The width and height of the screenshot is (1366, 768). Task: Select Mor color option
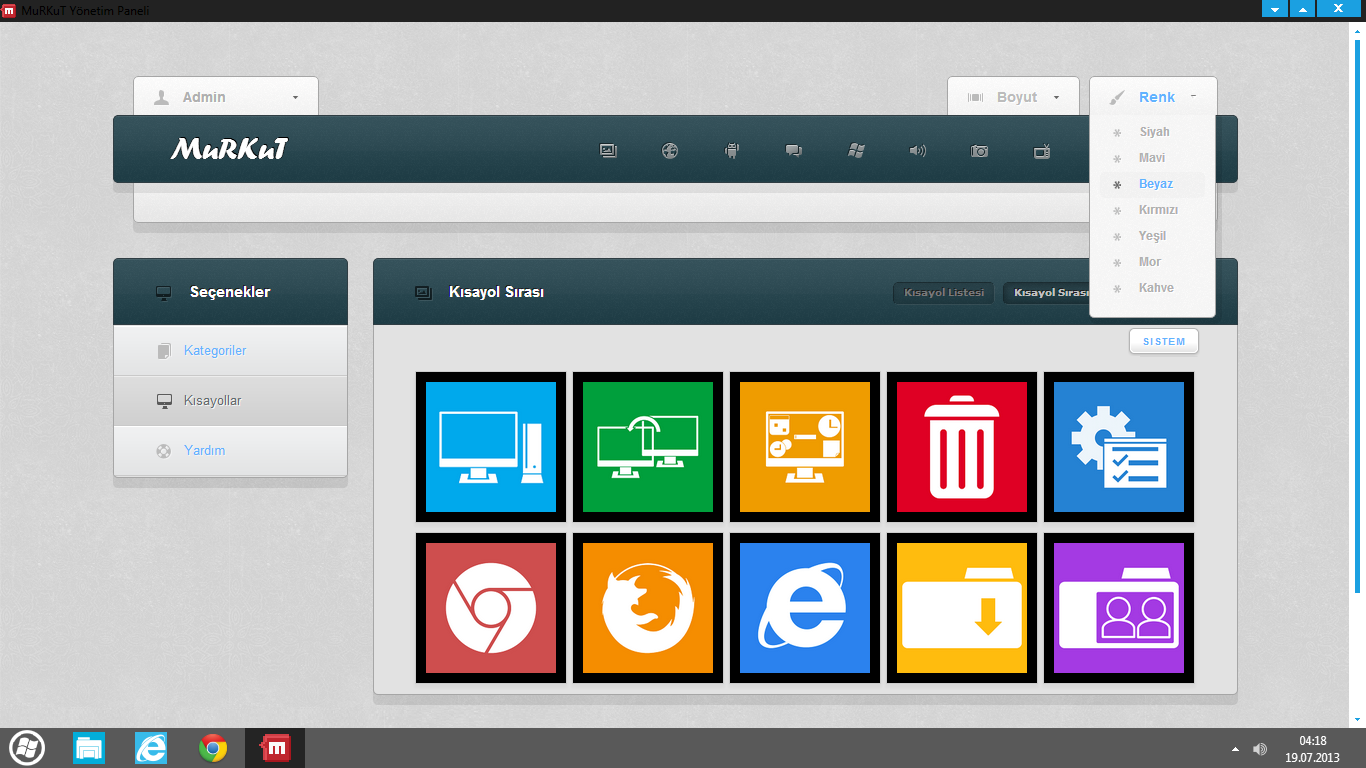[1153, 262]
